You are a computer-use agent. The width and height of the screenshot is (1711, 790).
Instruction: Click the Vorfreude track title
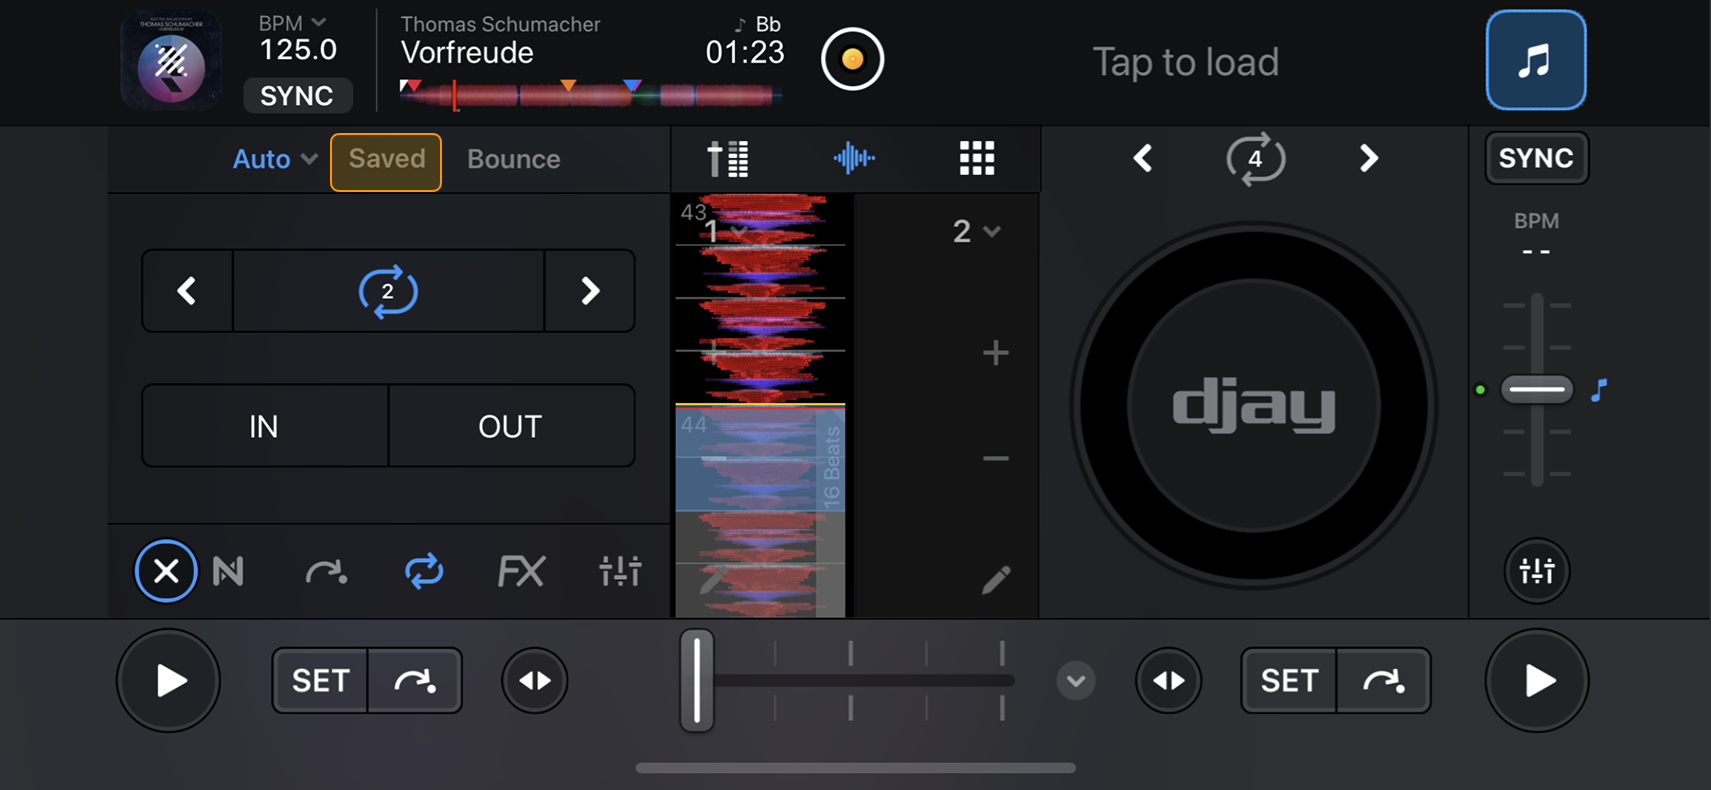(467, 53)
